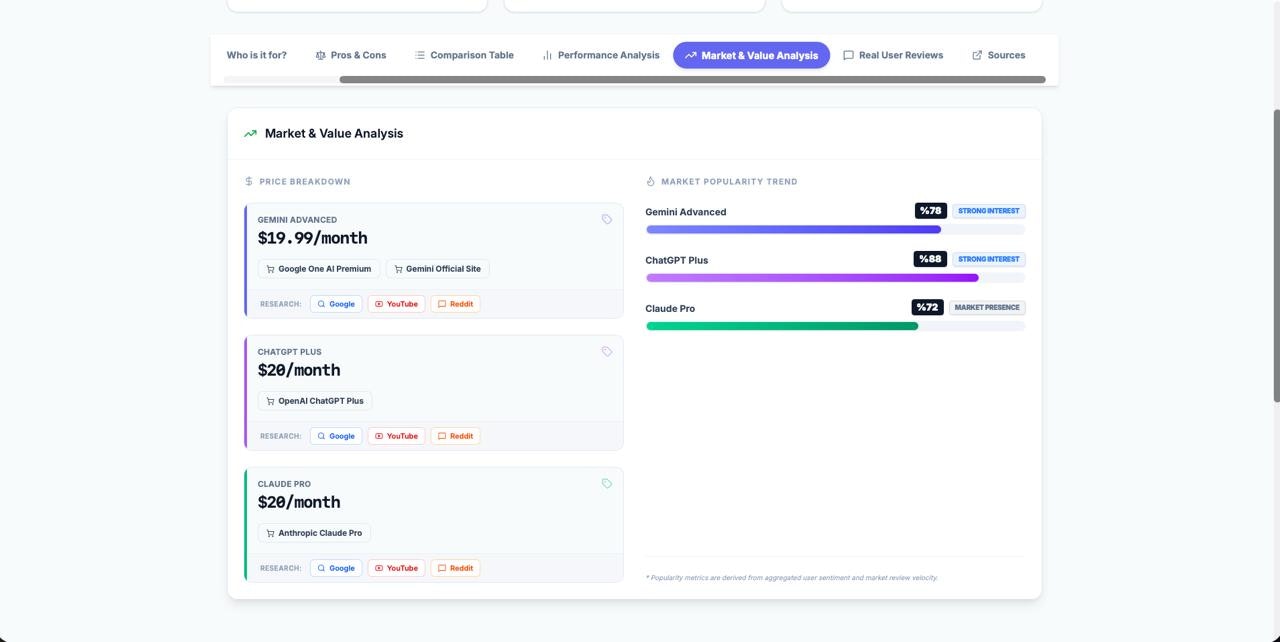Screen dimensions: 1280x642
Task: Go to Performance Analysis tab
Action: tap(600, 55)
